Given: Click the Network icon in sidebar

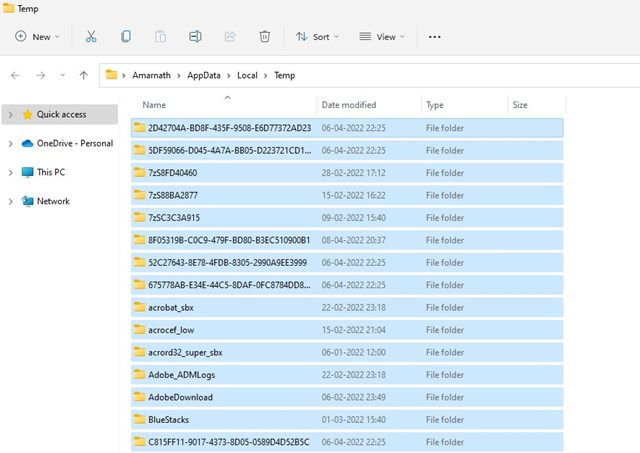Looking at the screenshot, I should point(27,201).
